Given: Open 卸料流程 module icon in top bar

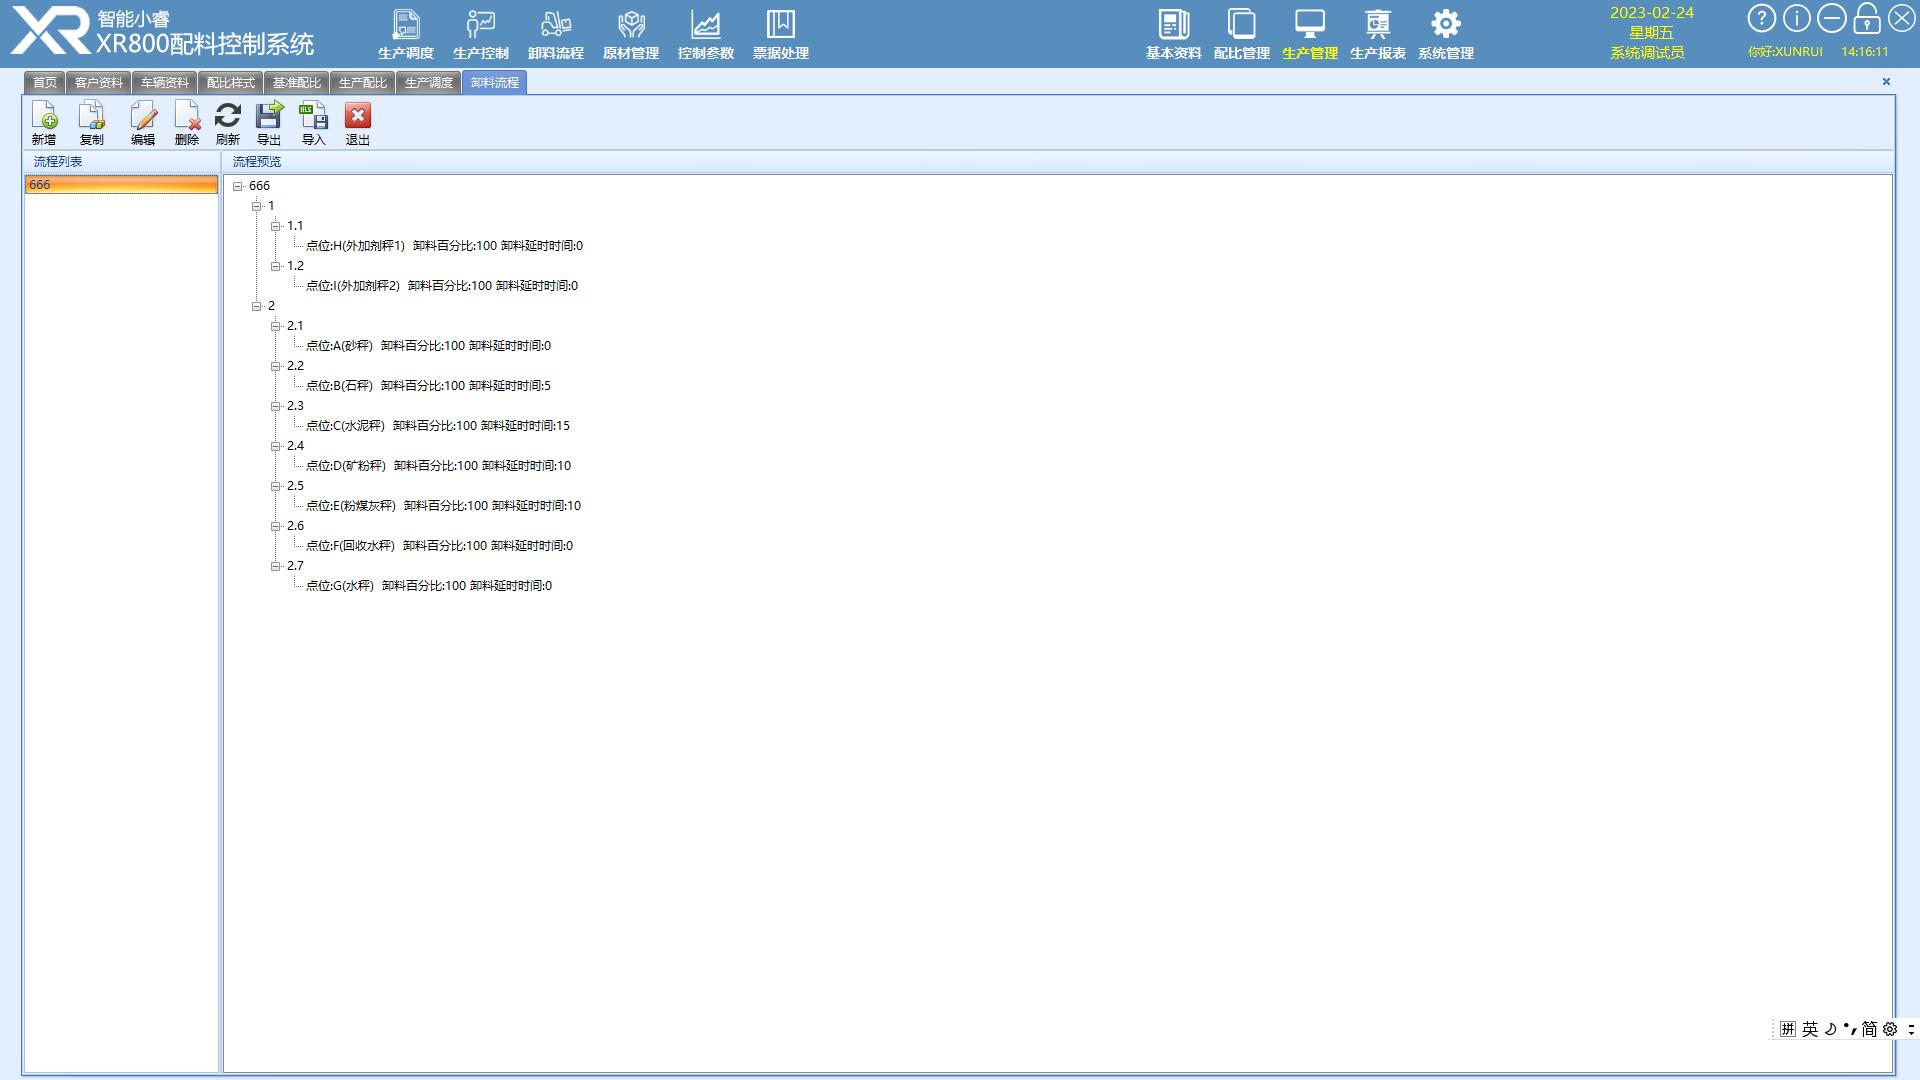Looking at the screenshot, I should click(x=555, y=35).
